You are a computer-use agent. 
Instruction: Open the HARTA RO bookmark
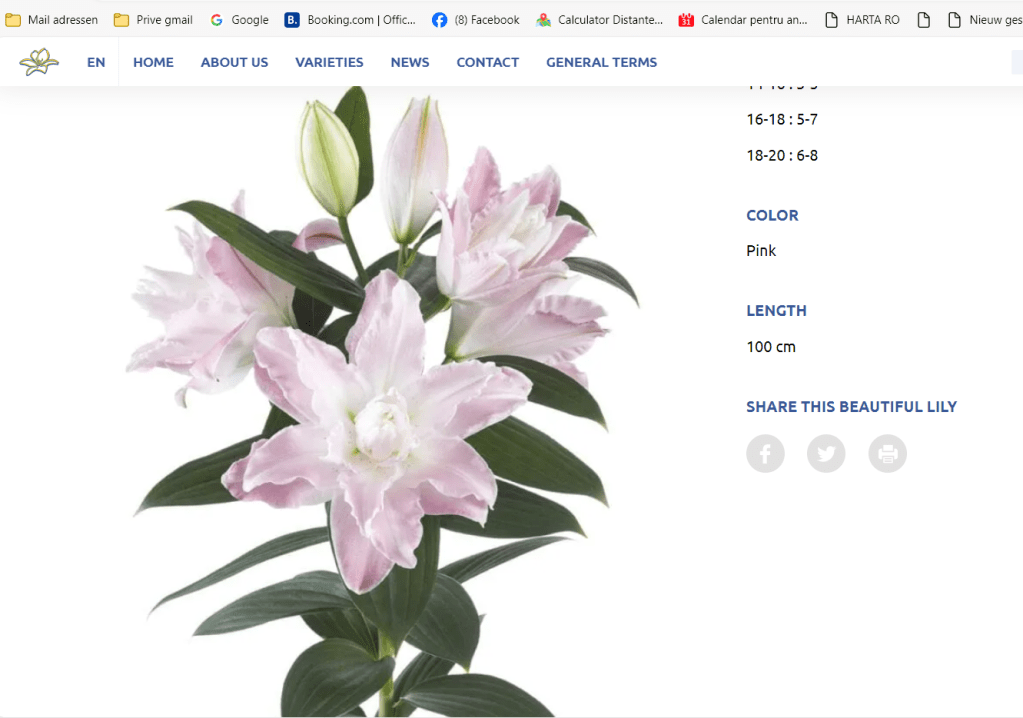pyautogui.click(x=861, y=20)
